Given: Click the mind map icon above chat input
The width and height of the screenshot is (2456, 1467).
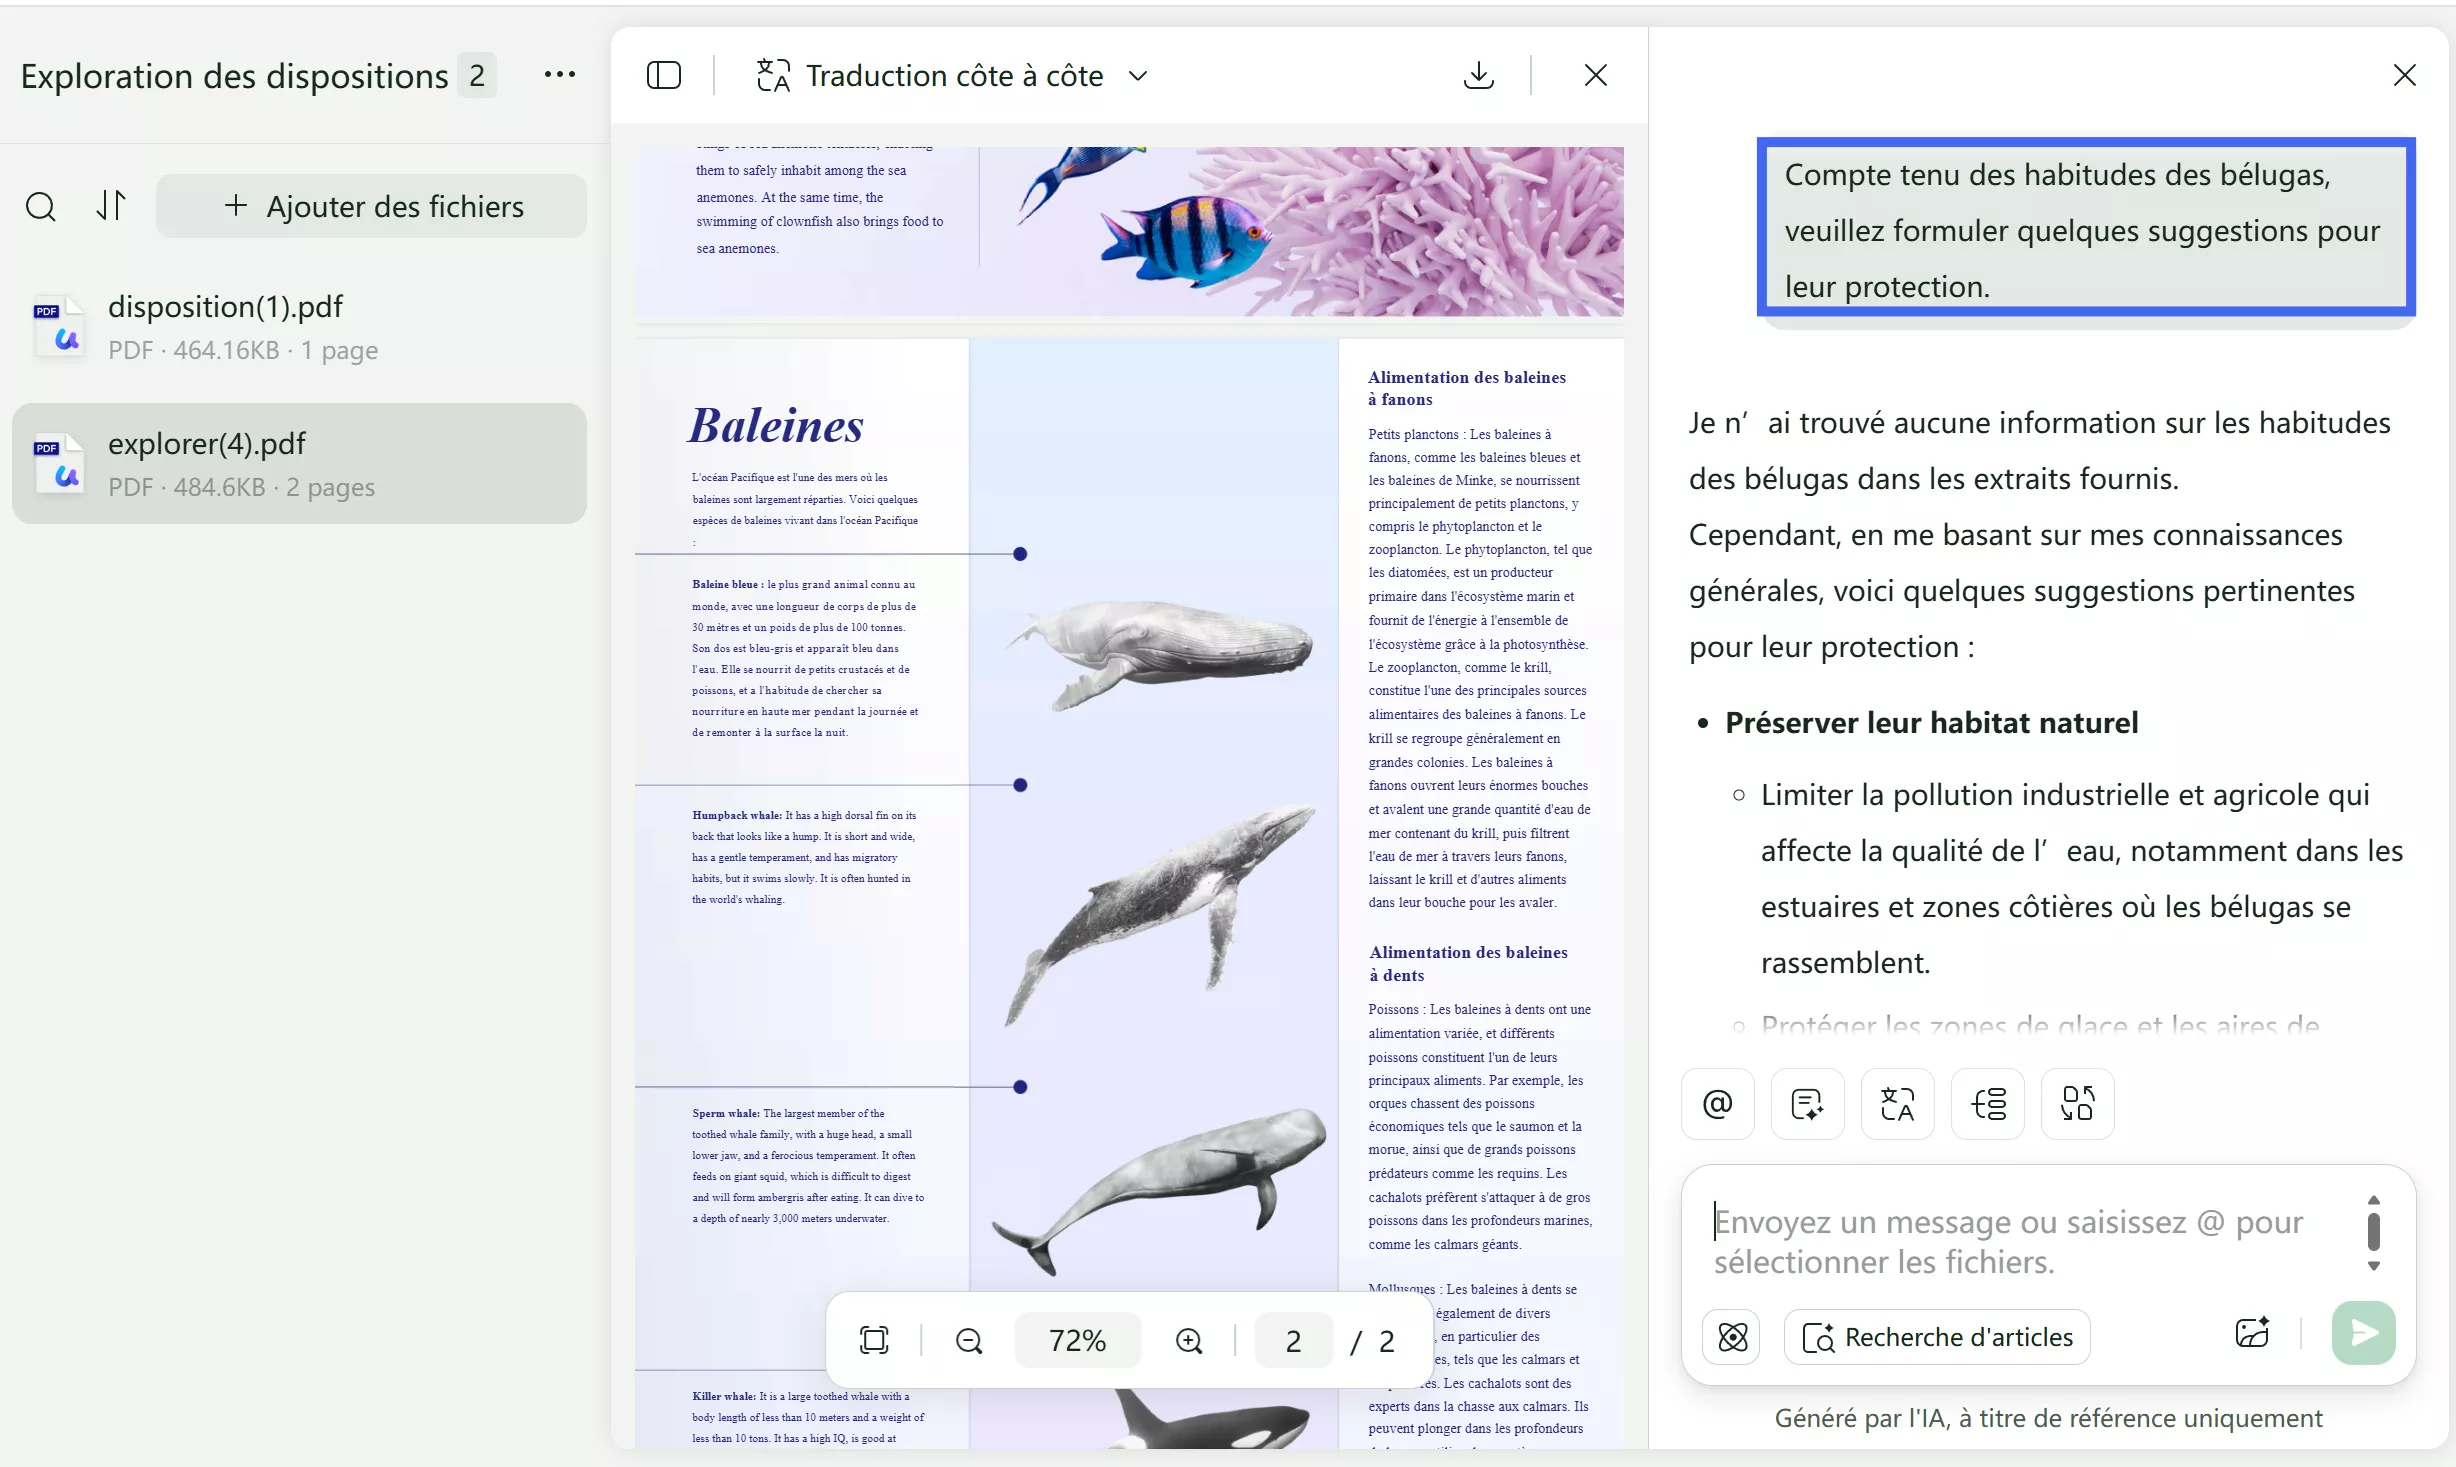Looking at the screenshot, I should click(1987, 1104).
